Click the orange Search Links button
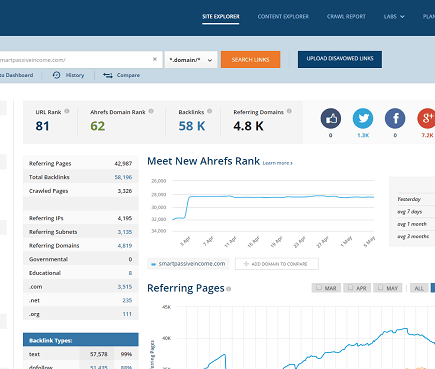This screenshot has height=369, width=435. [x=250, y=59]
